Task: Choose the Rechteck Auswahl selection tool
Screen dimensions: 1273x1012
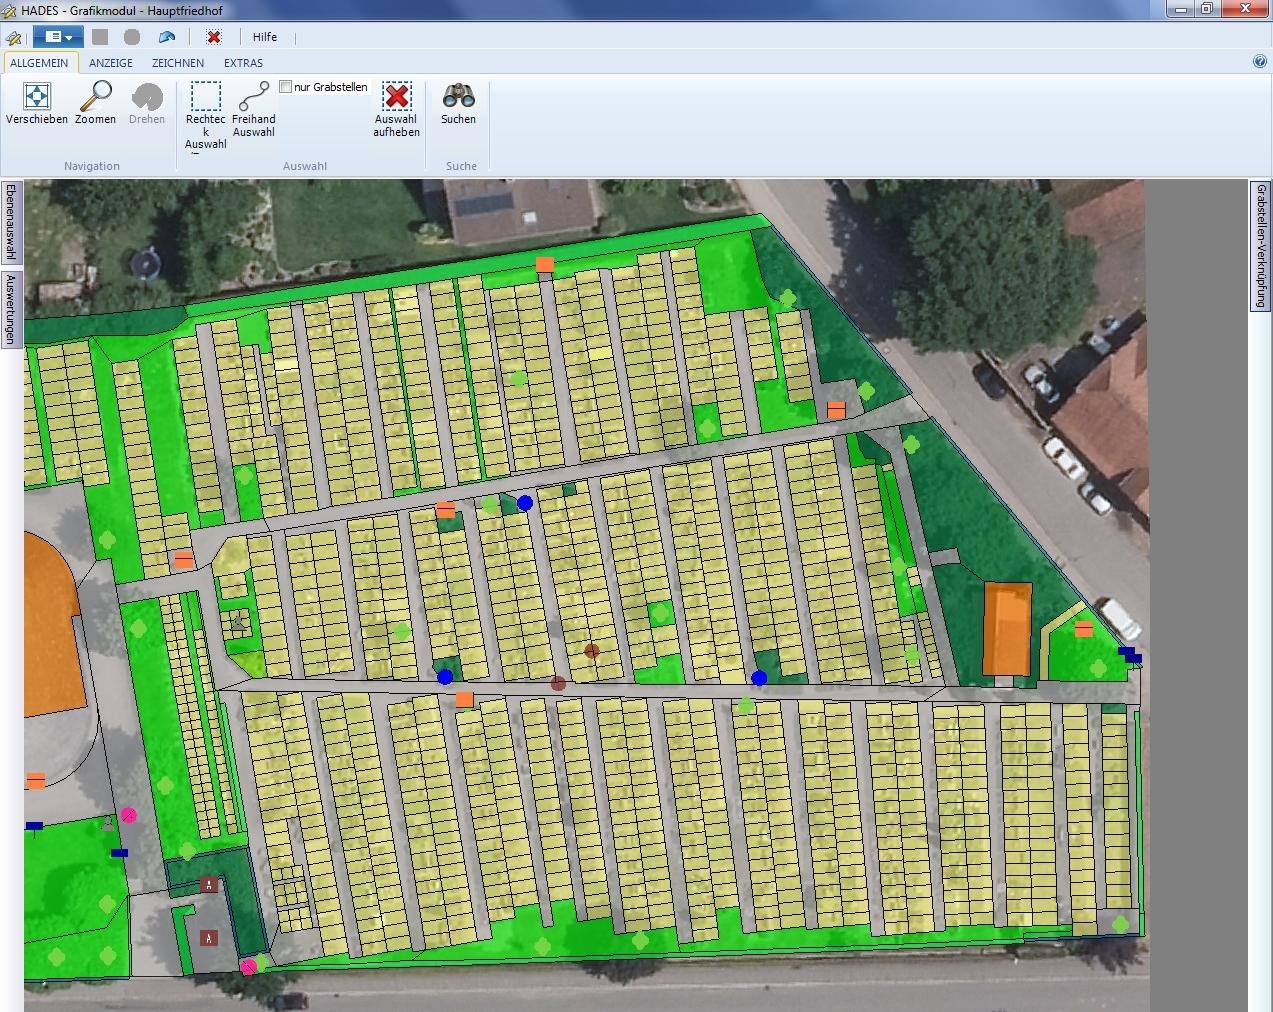Action: [x=206, y=116]
